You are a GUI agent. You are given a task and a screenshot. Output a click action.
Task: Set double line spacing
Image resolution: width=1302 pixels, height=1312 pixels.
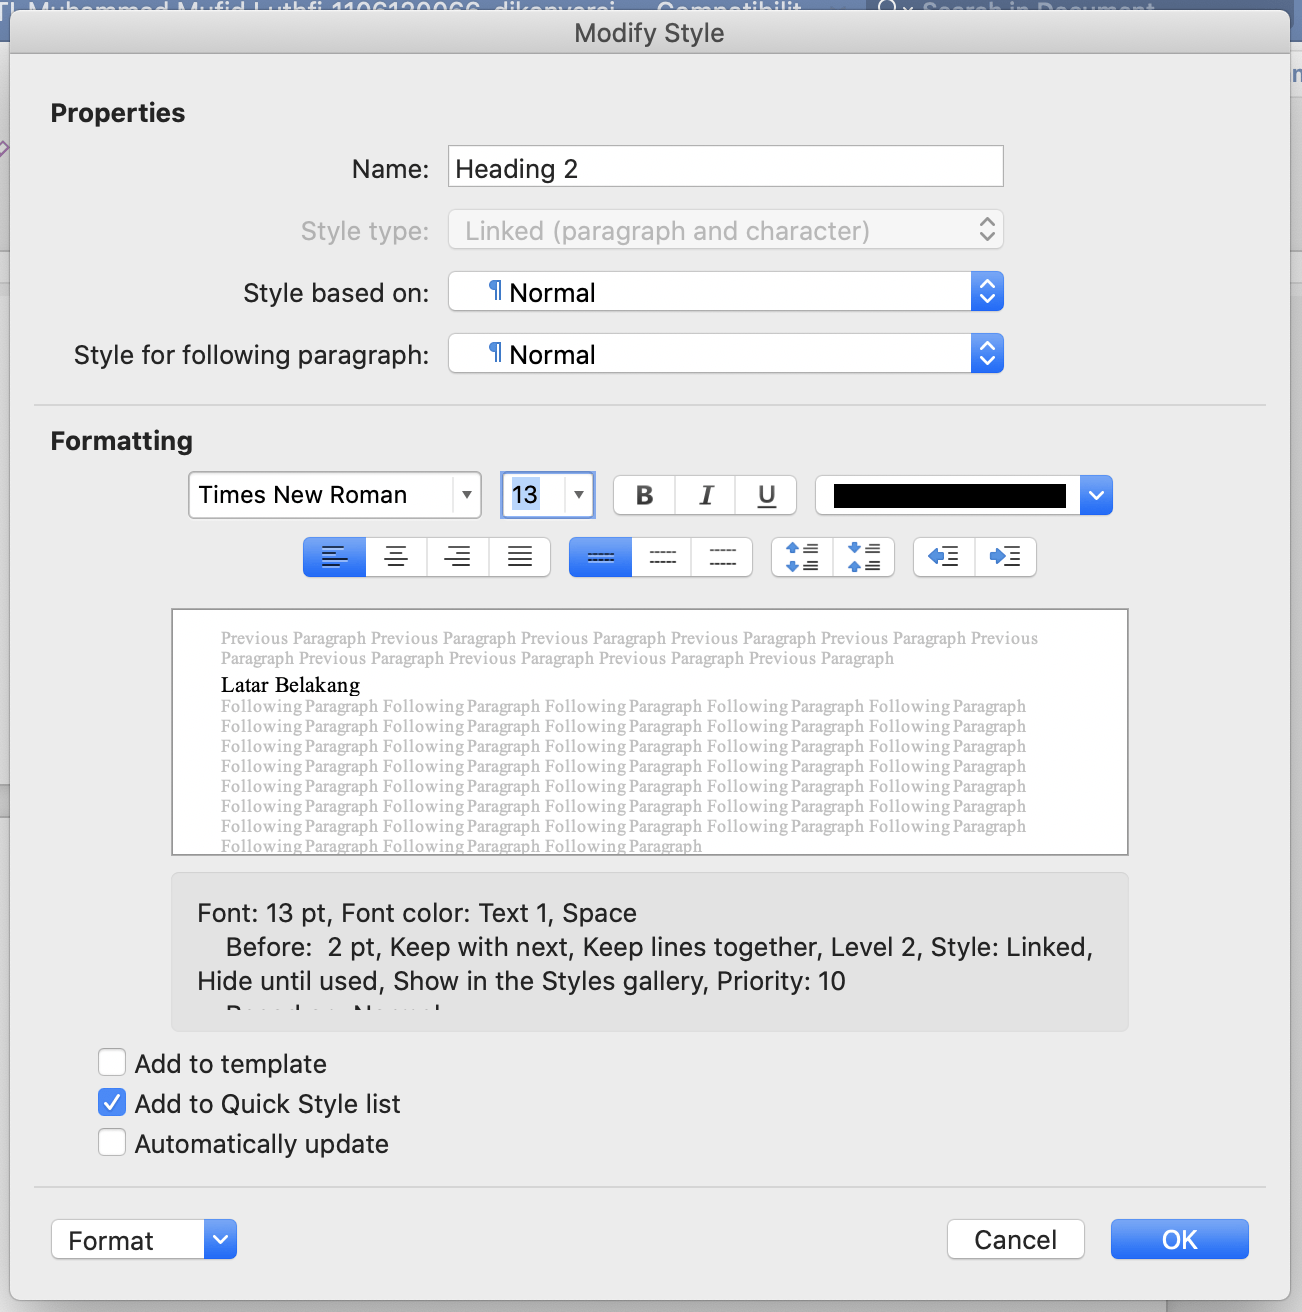tap(722, 557)
